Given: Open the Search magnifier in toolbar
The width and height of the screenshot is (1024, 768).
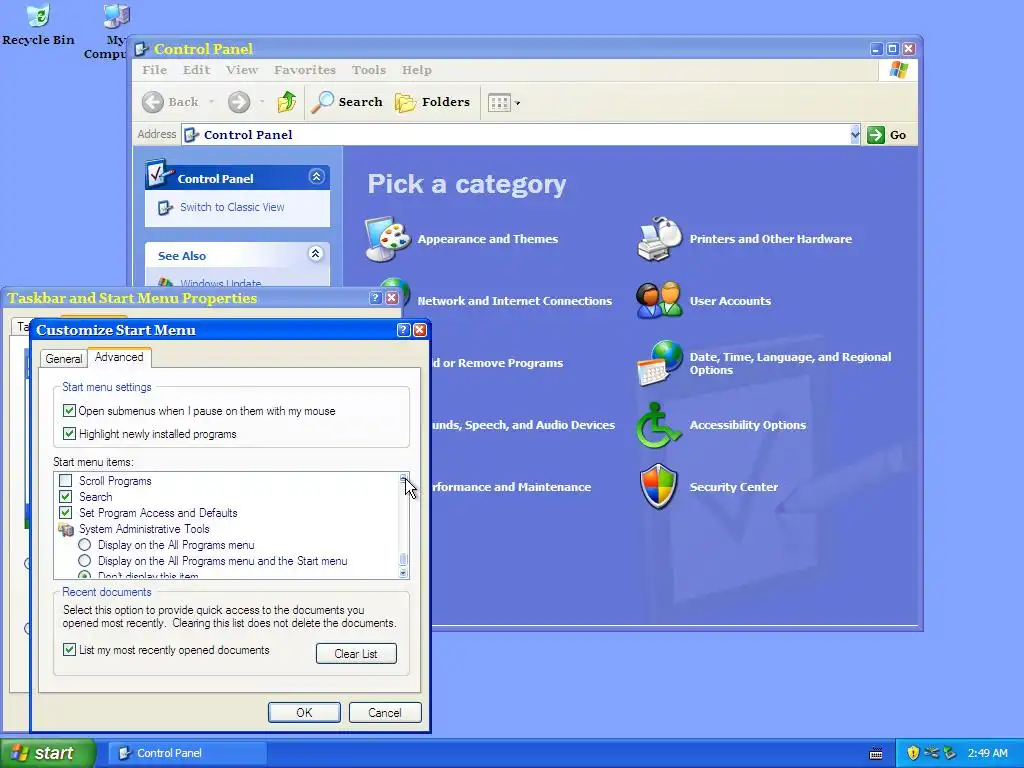Looking at the screenshot, I should click(x=323, y=102).
